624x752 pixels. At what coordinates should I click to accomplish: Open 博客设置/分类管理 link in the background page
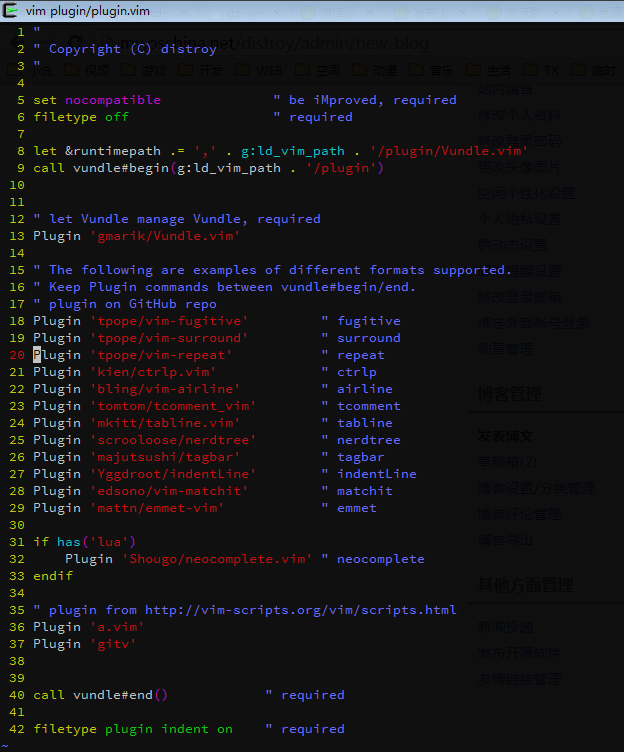point(537,488)
